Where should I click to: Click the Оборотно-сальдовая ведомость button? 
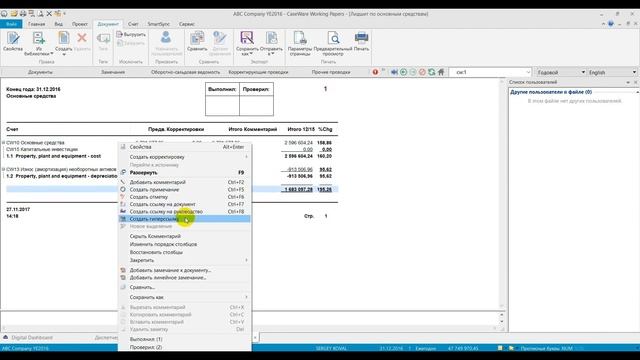coord(185,72)
